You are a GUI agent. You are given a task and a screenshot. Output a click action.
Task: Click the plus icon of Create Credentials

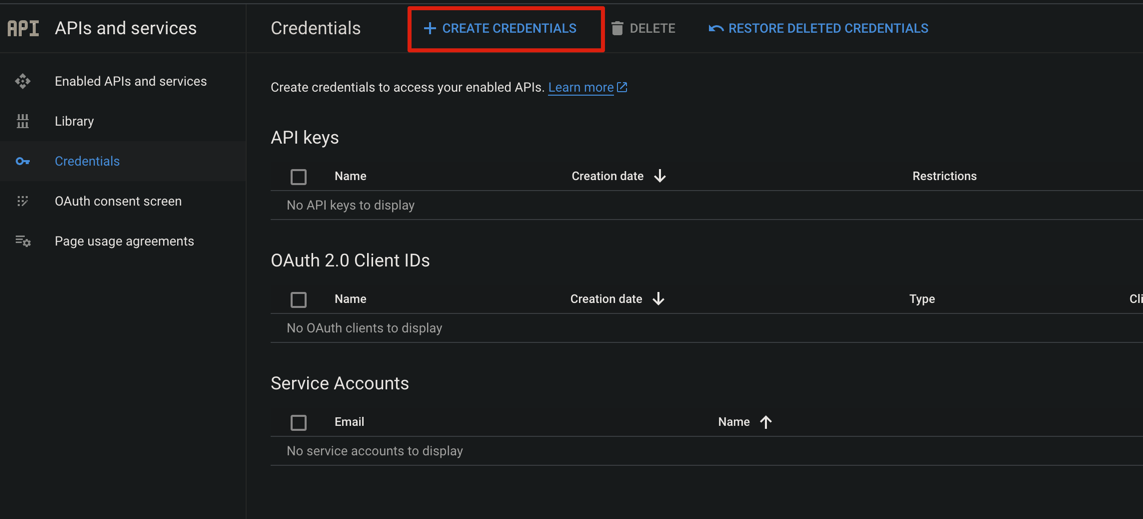(430, 28)
